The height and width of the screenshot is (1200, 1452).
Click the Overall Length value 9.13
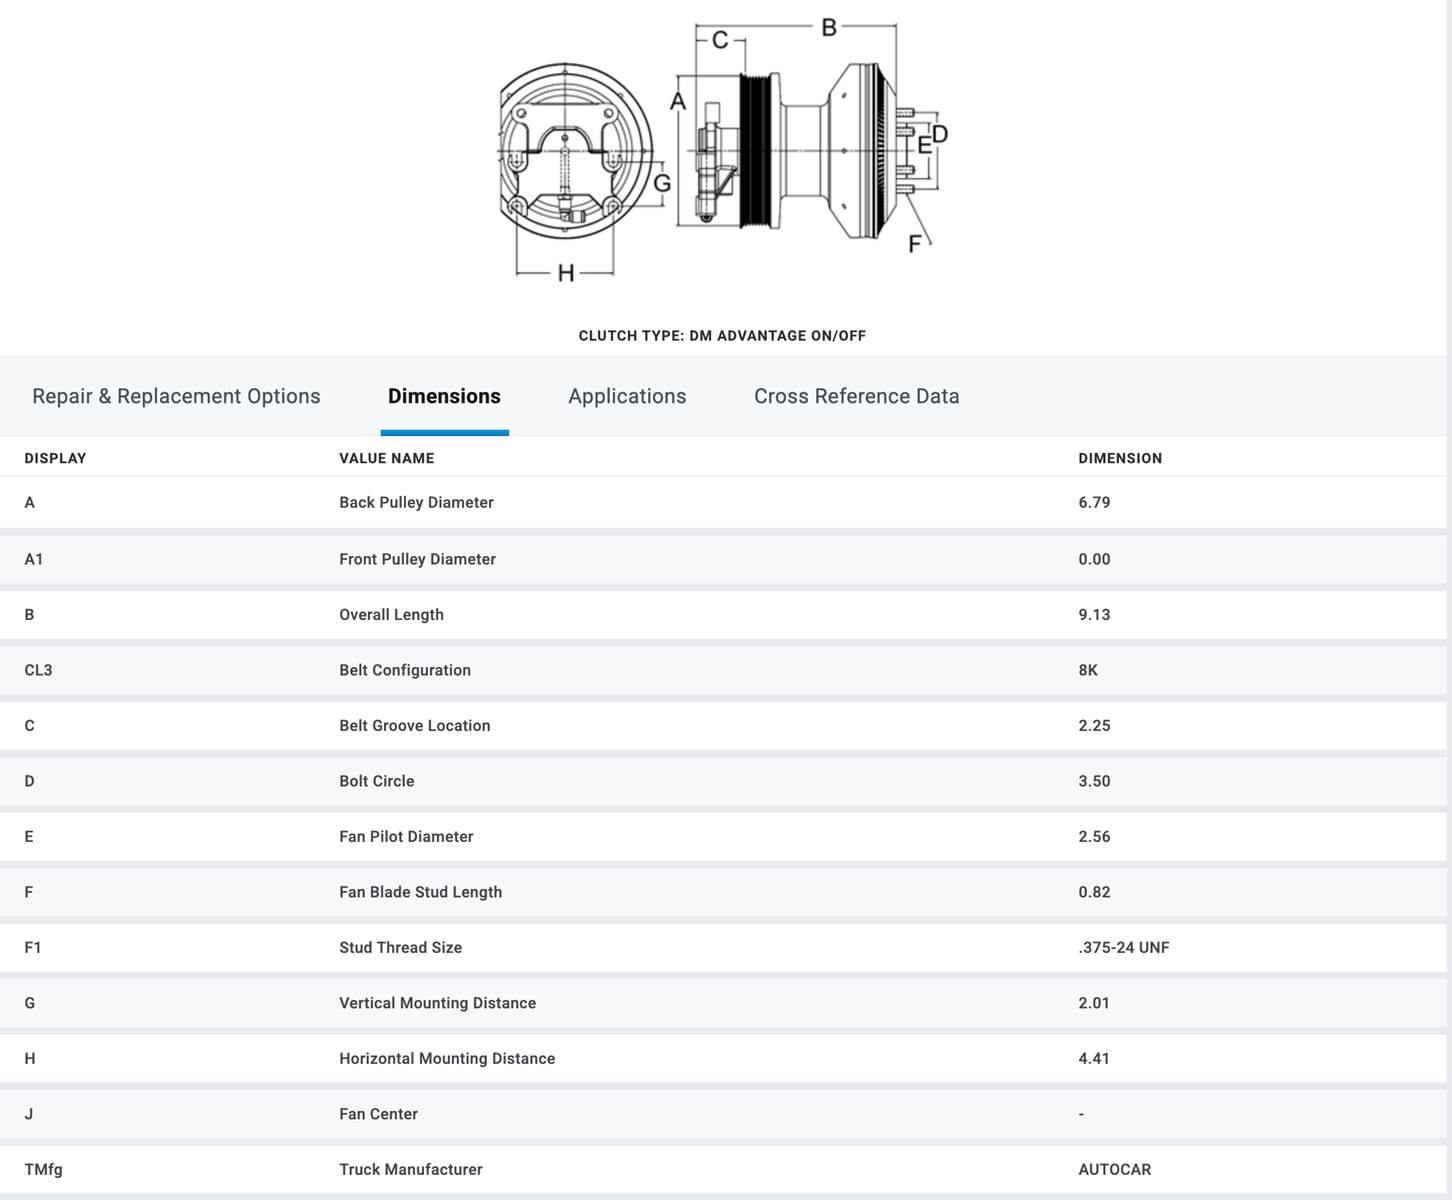tap(1094, 615)
